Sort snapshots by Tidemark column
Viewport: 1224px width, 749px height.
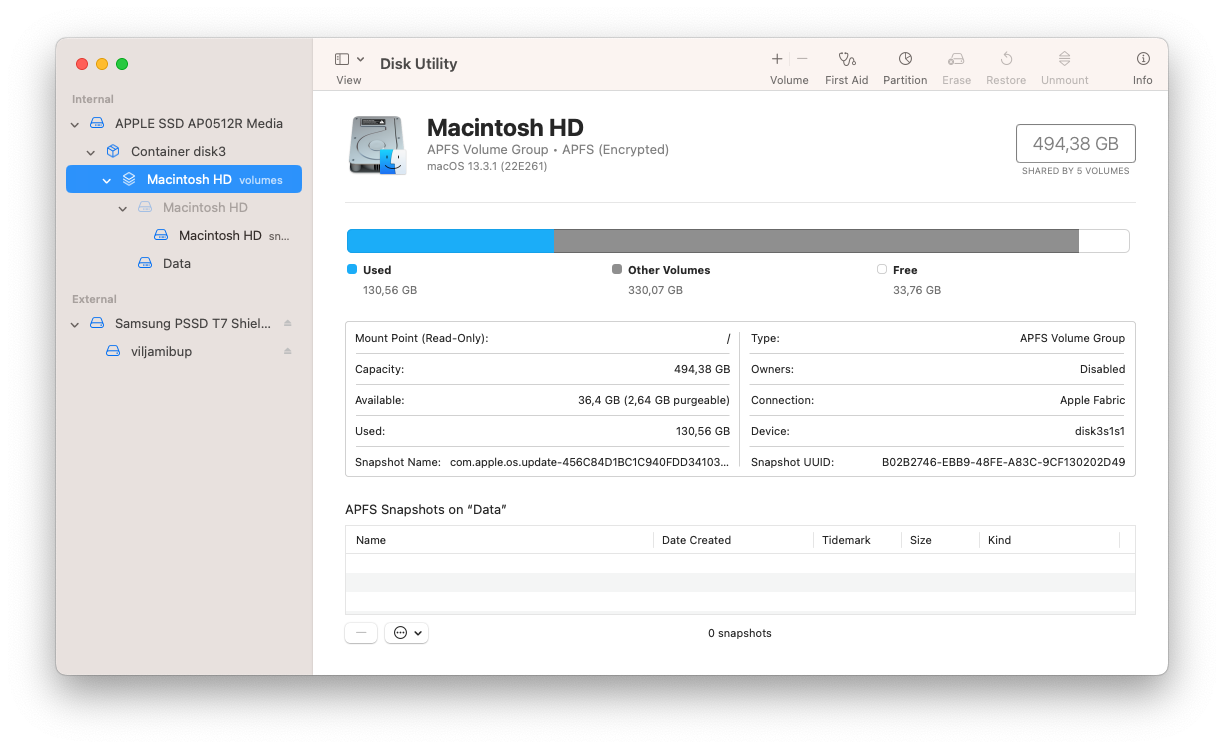pos(857,540)
